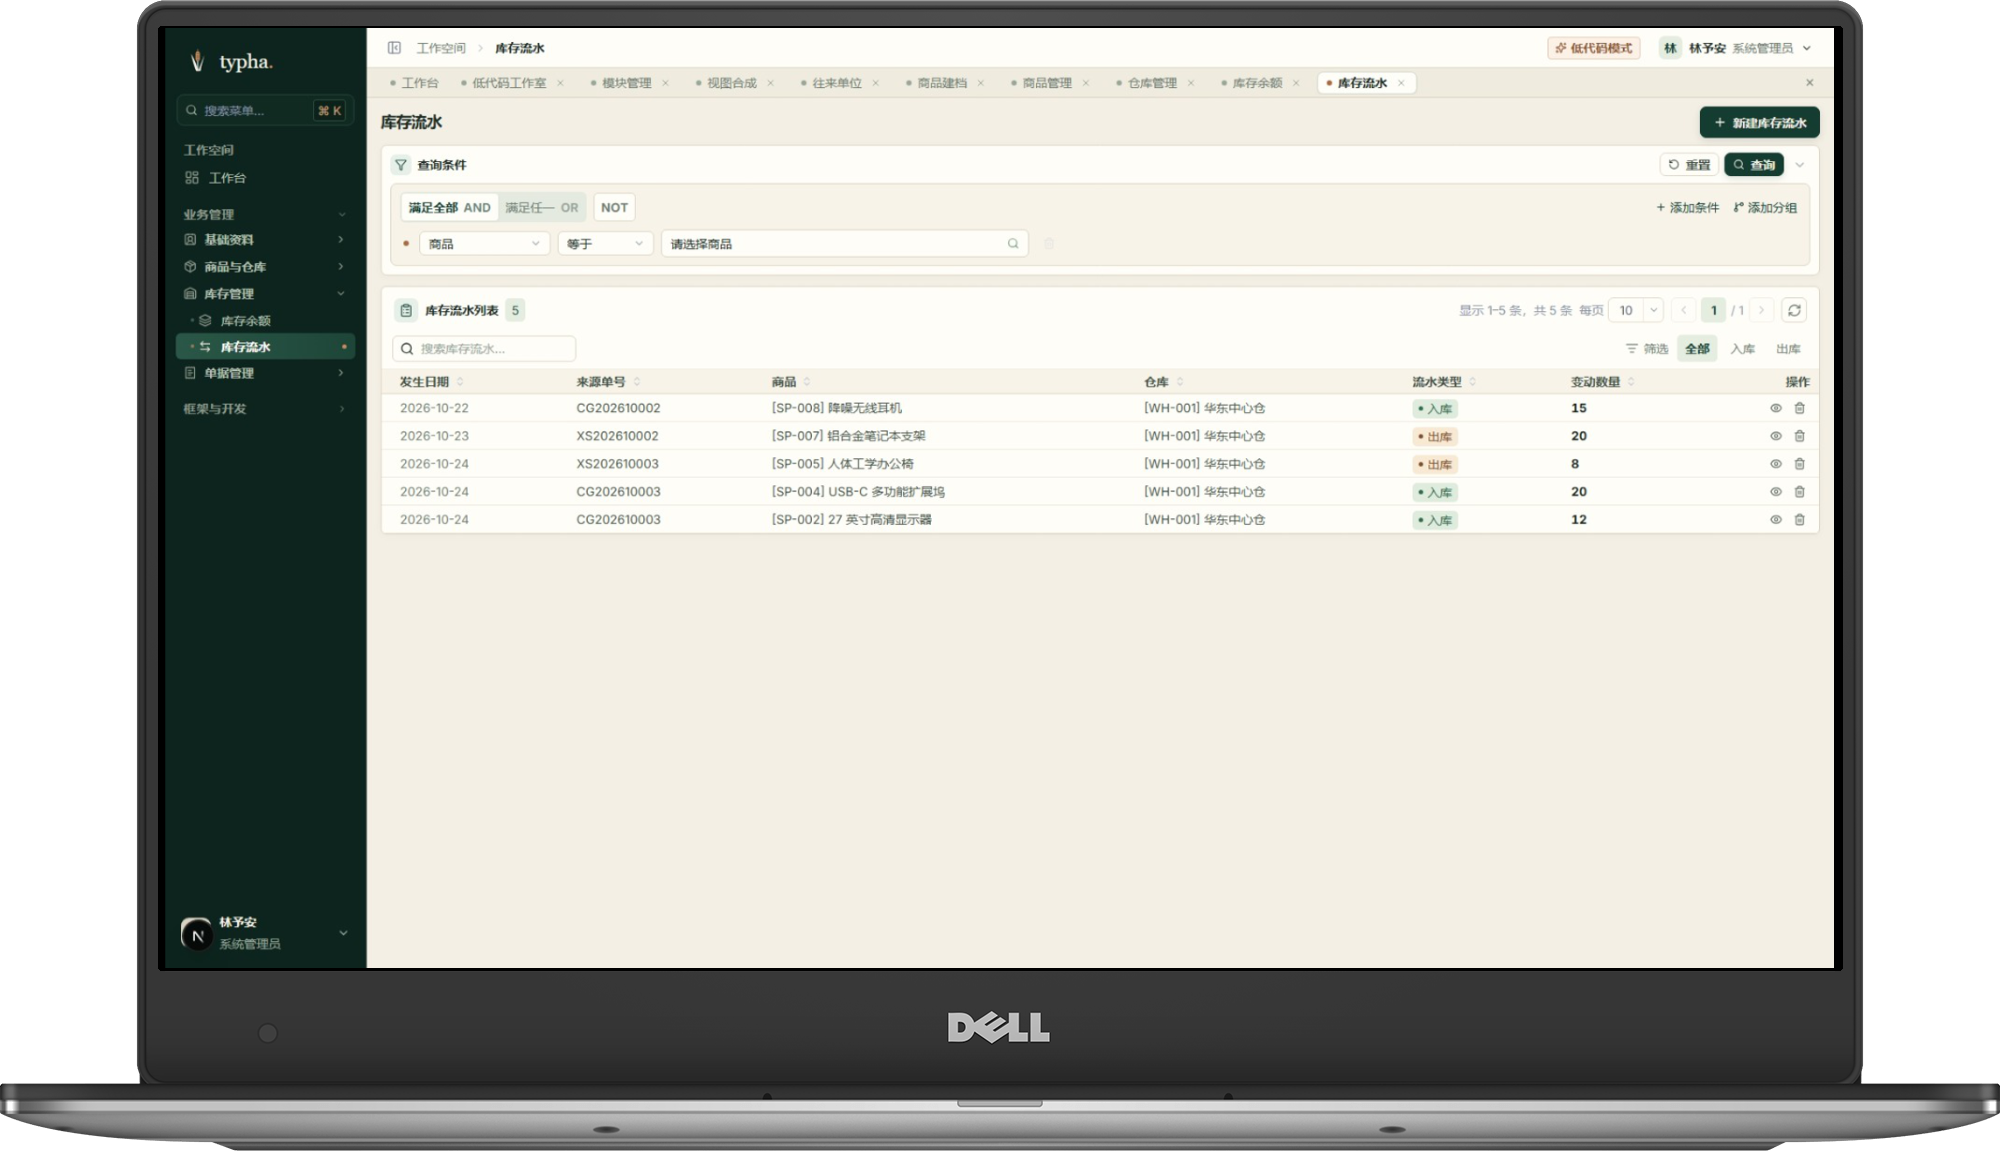Click 添加条件 link
The width and height of the screenshot is (2000, 1151).
coord(1687,208)
